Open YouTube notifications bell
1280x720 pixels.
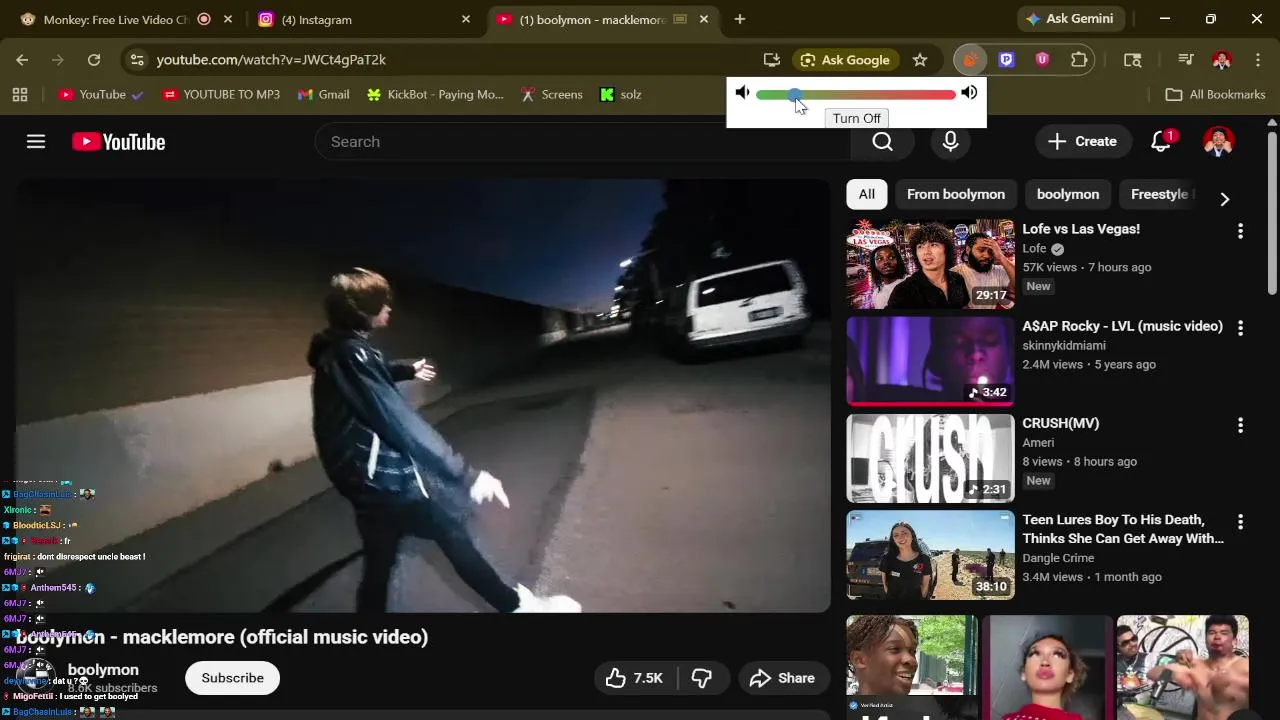(x=1161, y=142)
